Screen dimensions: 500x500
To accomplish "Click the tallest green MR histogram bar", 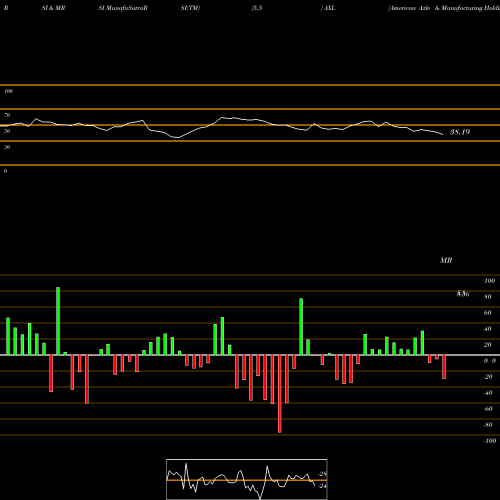I will (x=58, y=321).
